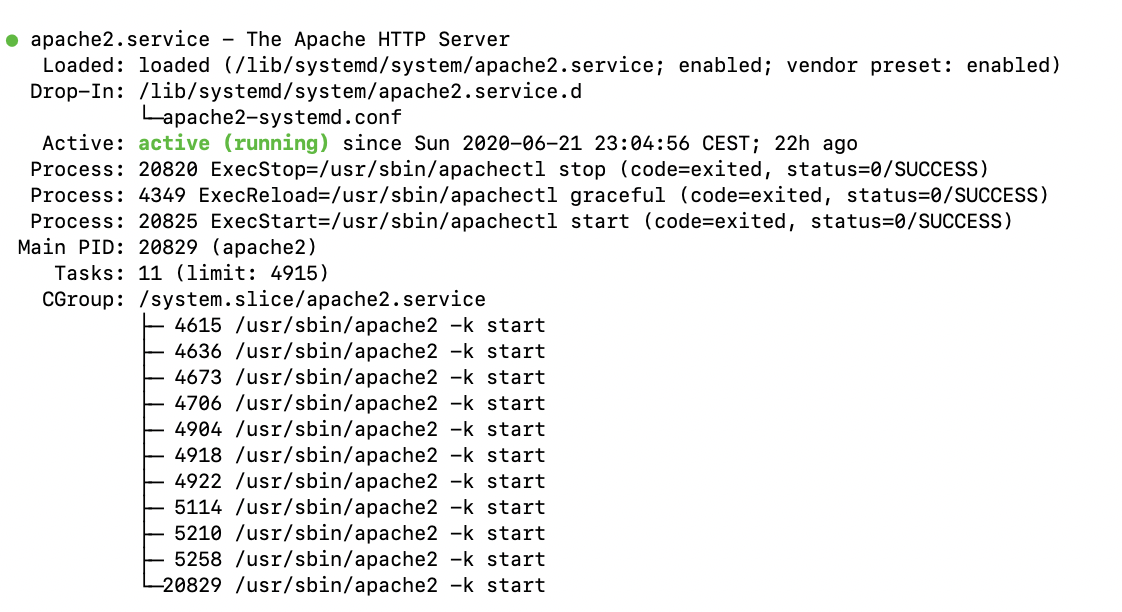Screen dimensions: 1122x612
Task: Click the green "active (running)" status text
Action: point(233,144)
